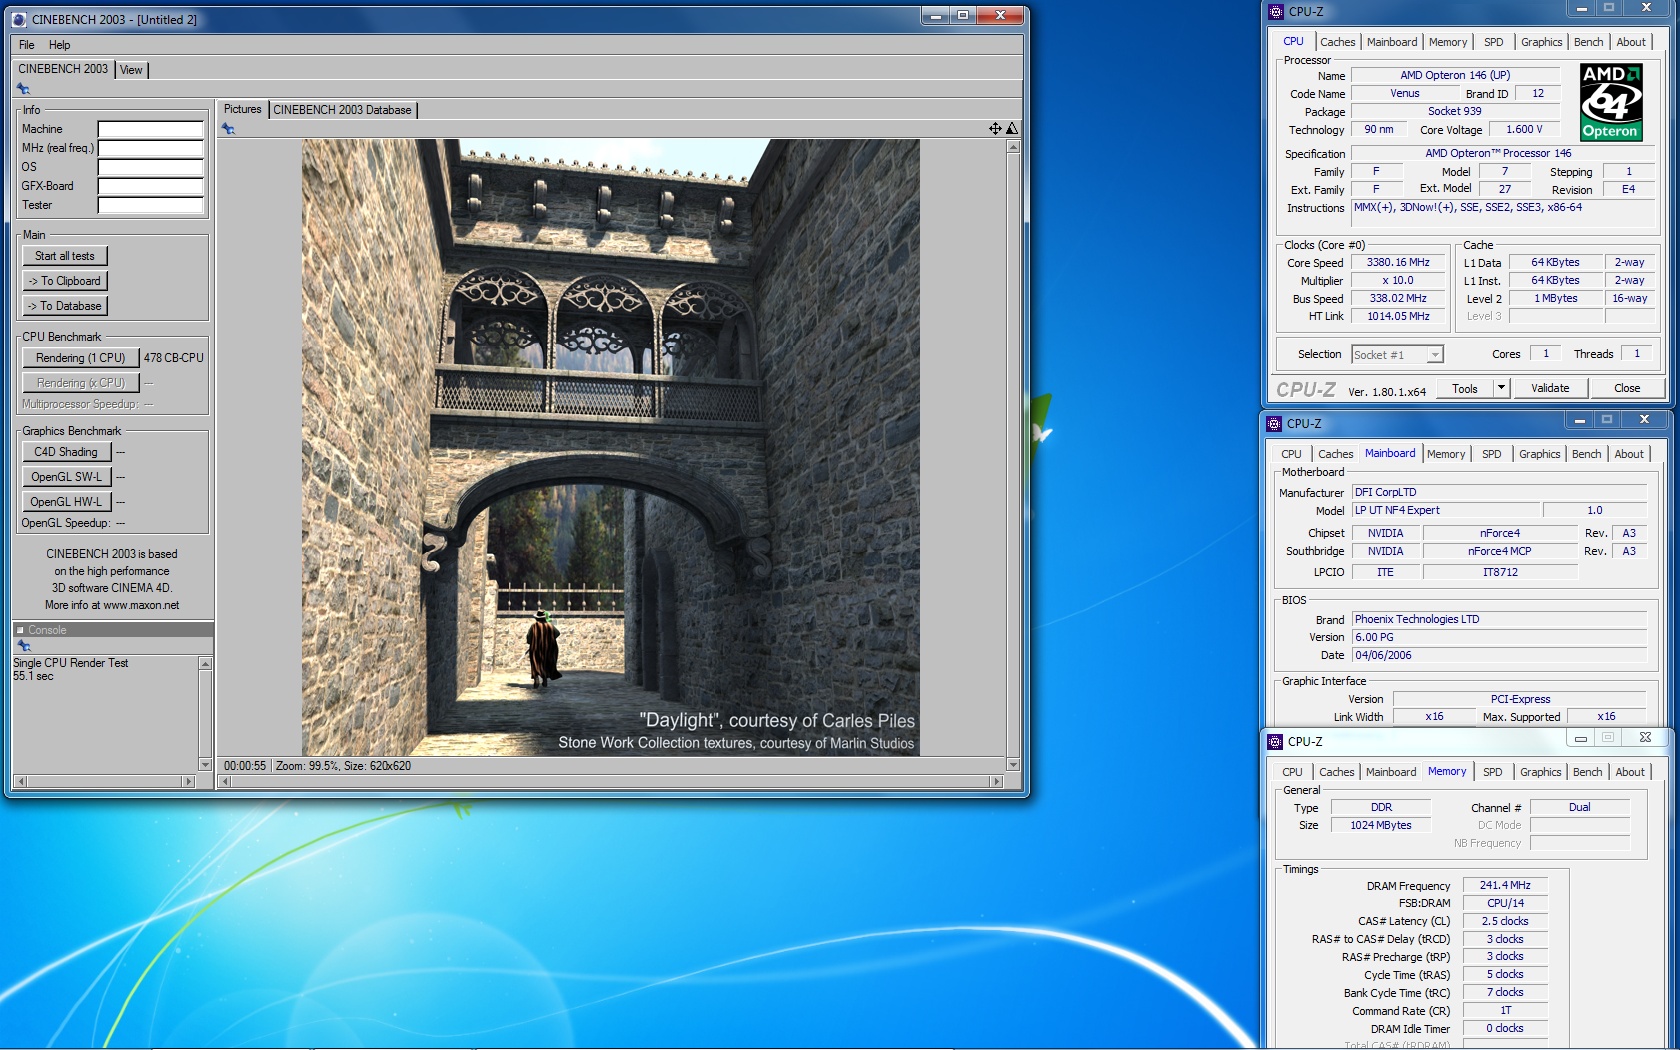The width and height of the screenshot is (1680, 1050).
Task: Click the Machine input field
Action: (x=151, y=129)
